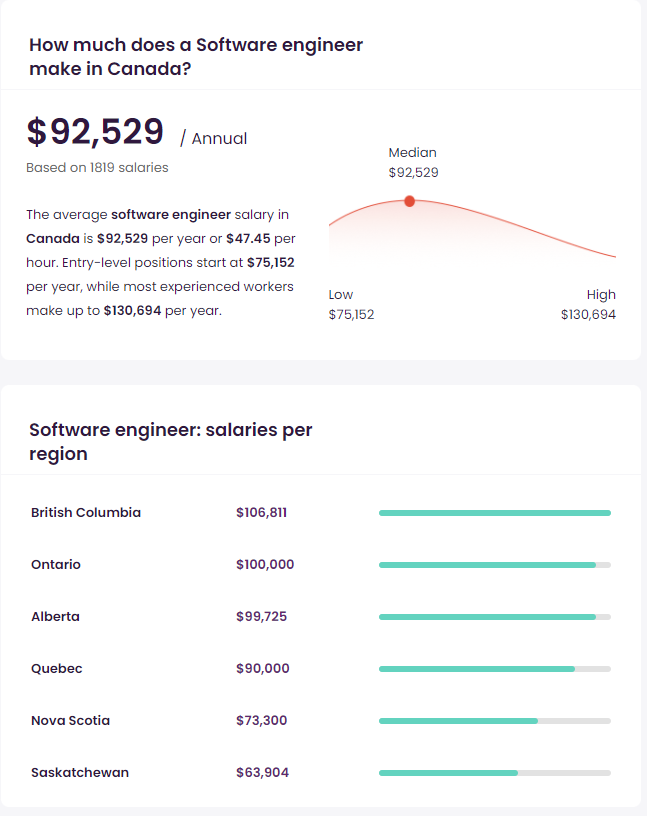Click the Quebec region name
This screenshot has height=816, width=647.
57,669
